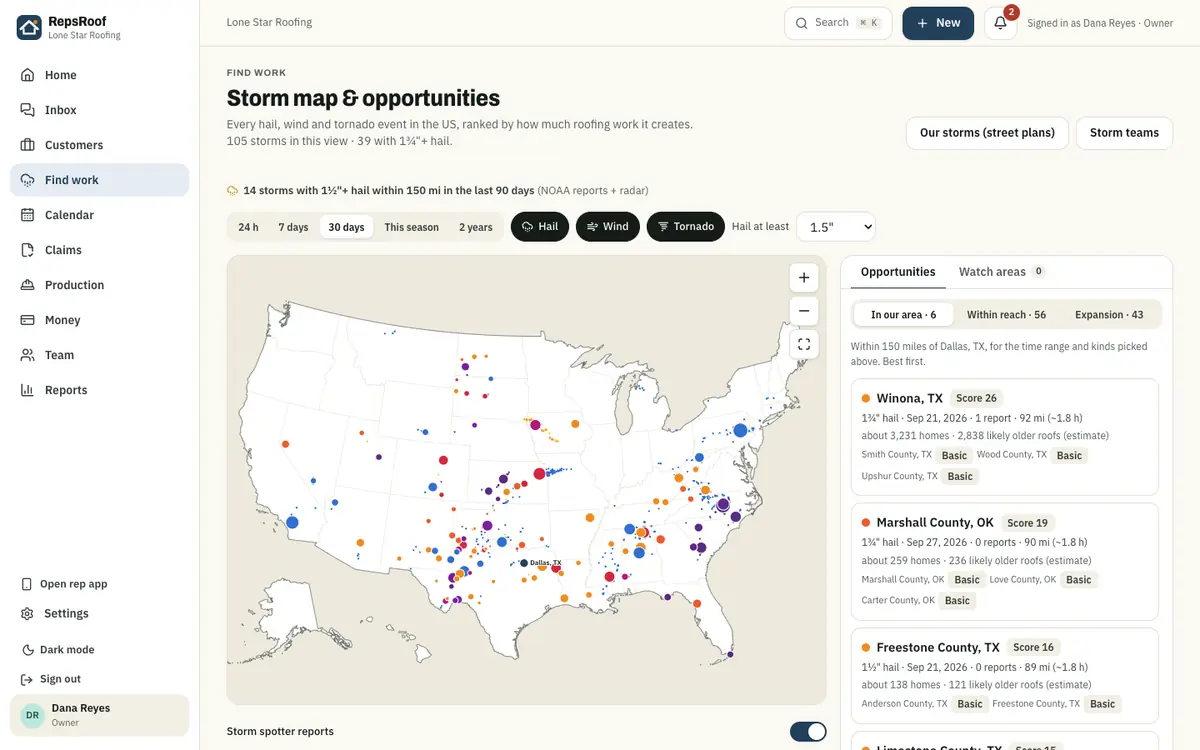
Task: Enable Dark mode from sidebar
Action: click(x=67, y=650)
